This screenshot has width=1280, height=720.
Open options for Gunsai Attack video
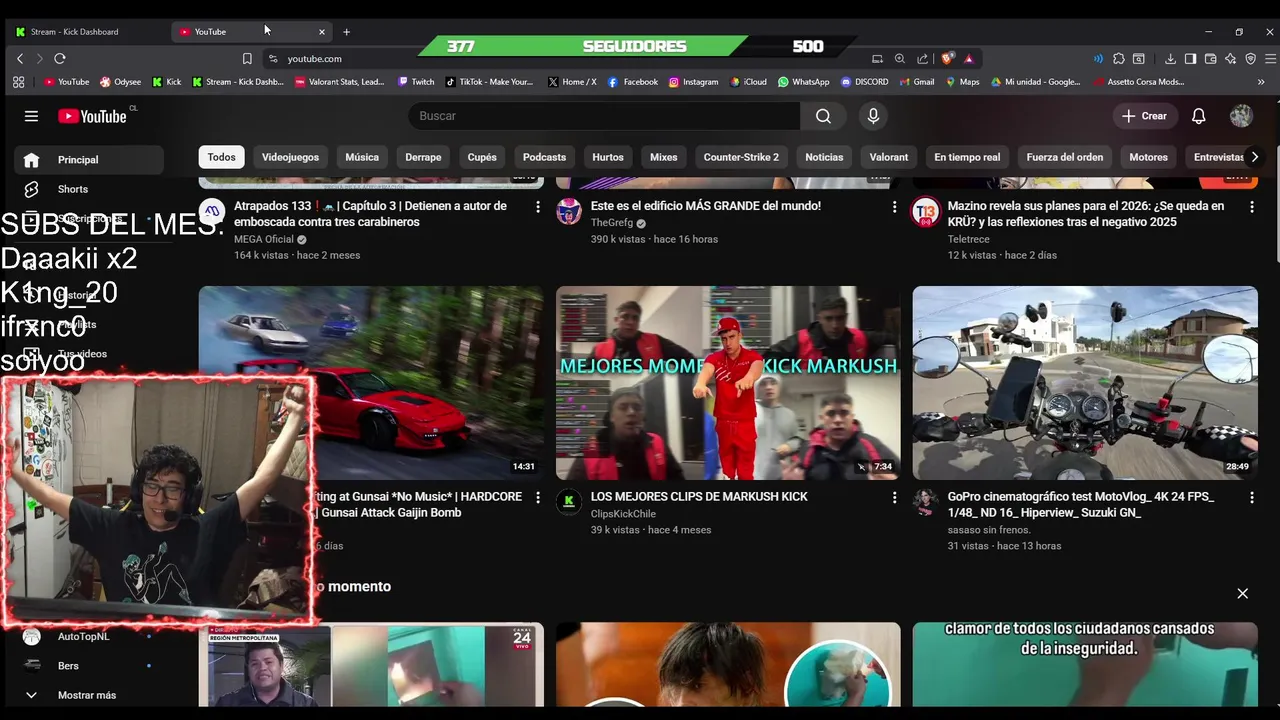[x=537, y=497]
